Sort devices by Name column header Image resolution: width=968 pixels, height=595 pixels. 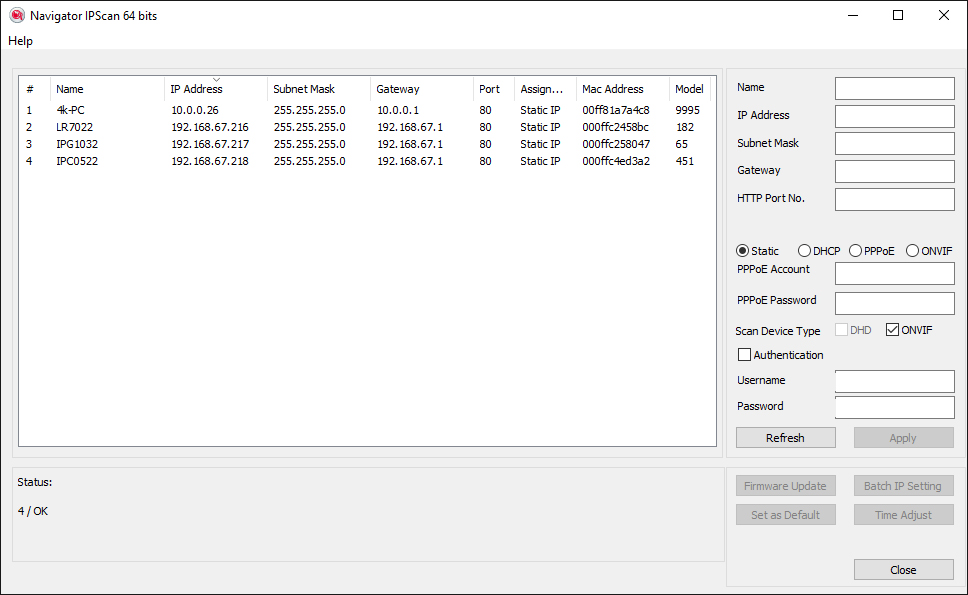coord(70,89)
